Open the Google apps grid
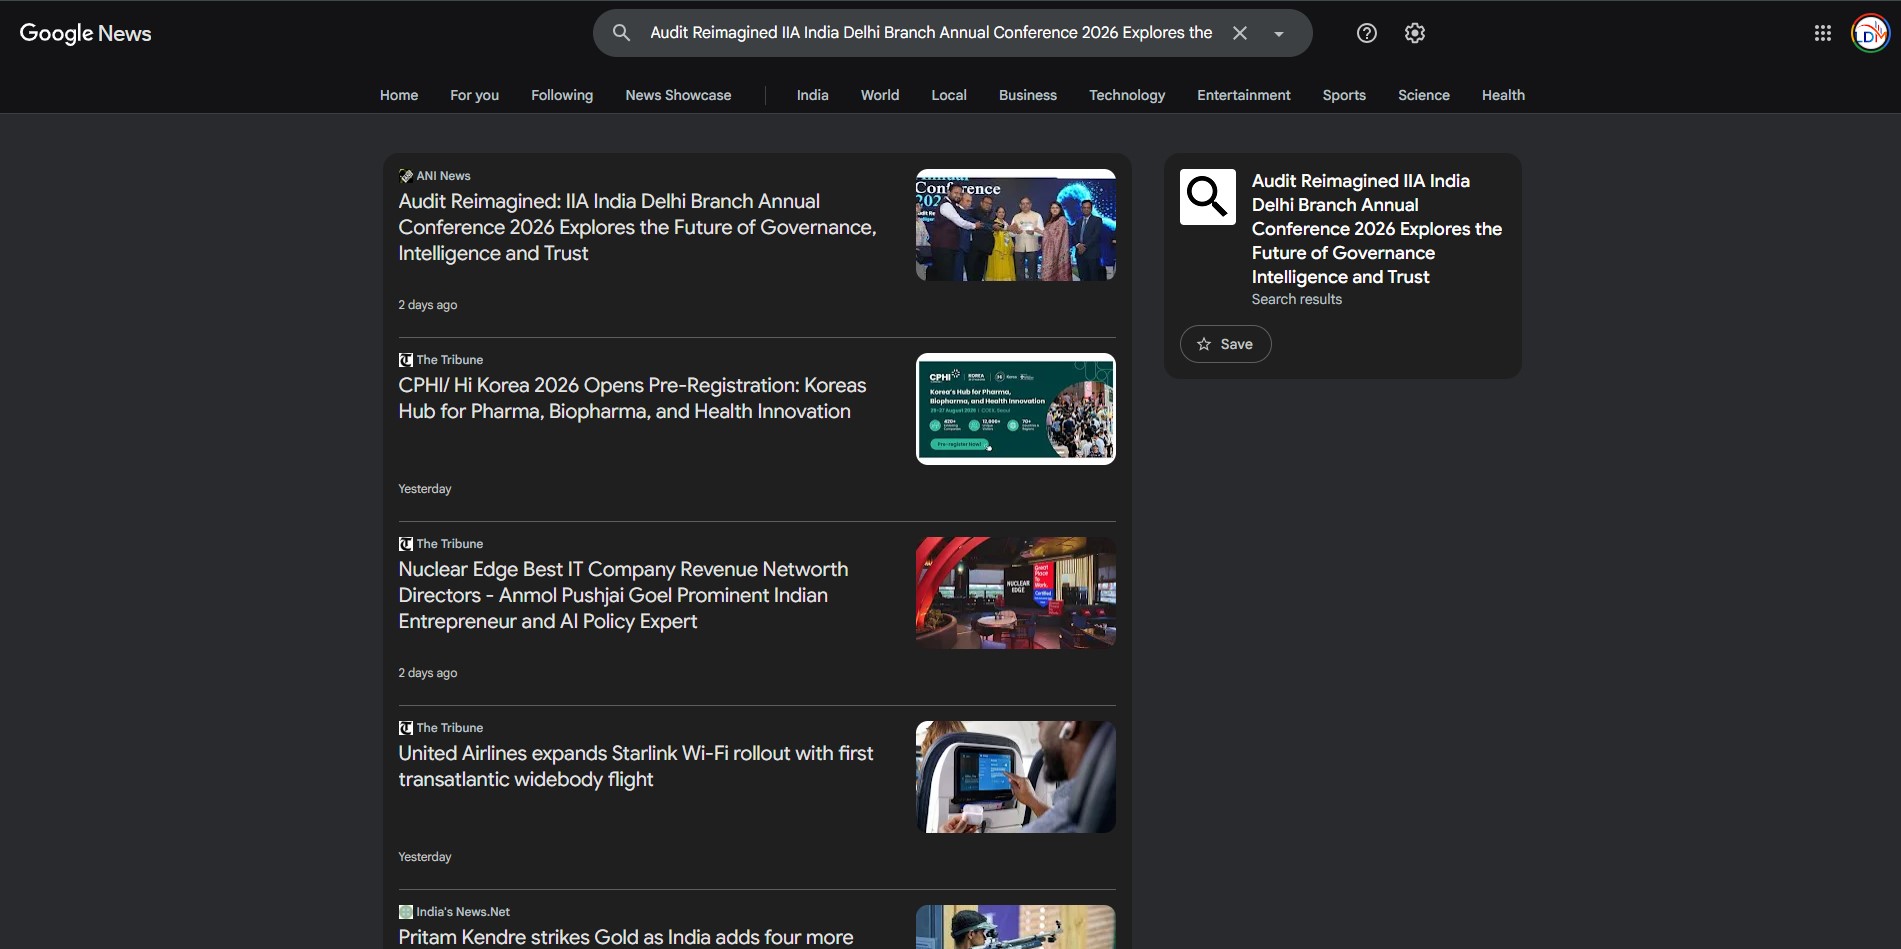Image resolution: width=1901 pixels, height=949 pixels. point(1823,33)
